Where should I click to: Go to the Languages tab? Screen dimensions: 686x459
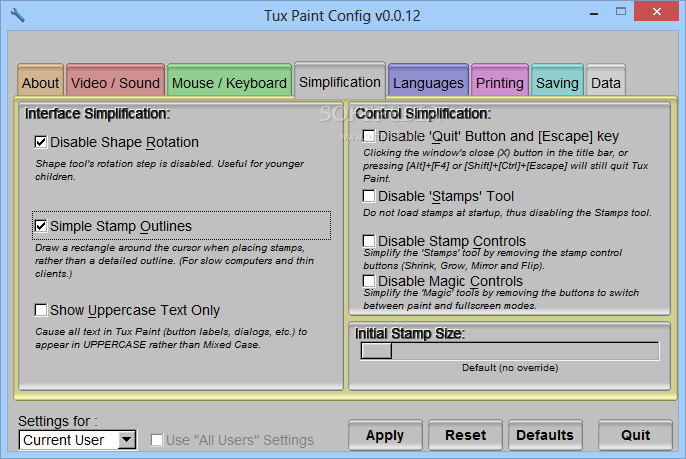pos(428,80)
